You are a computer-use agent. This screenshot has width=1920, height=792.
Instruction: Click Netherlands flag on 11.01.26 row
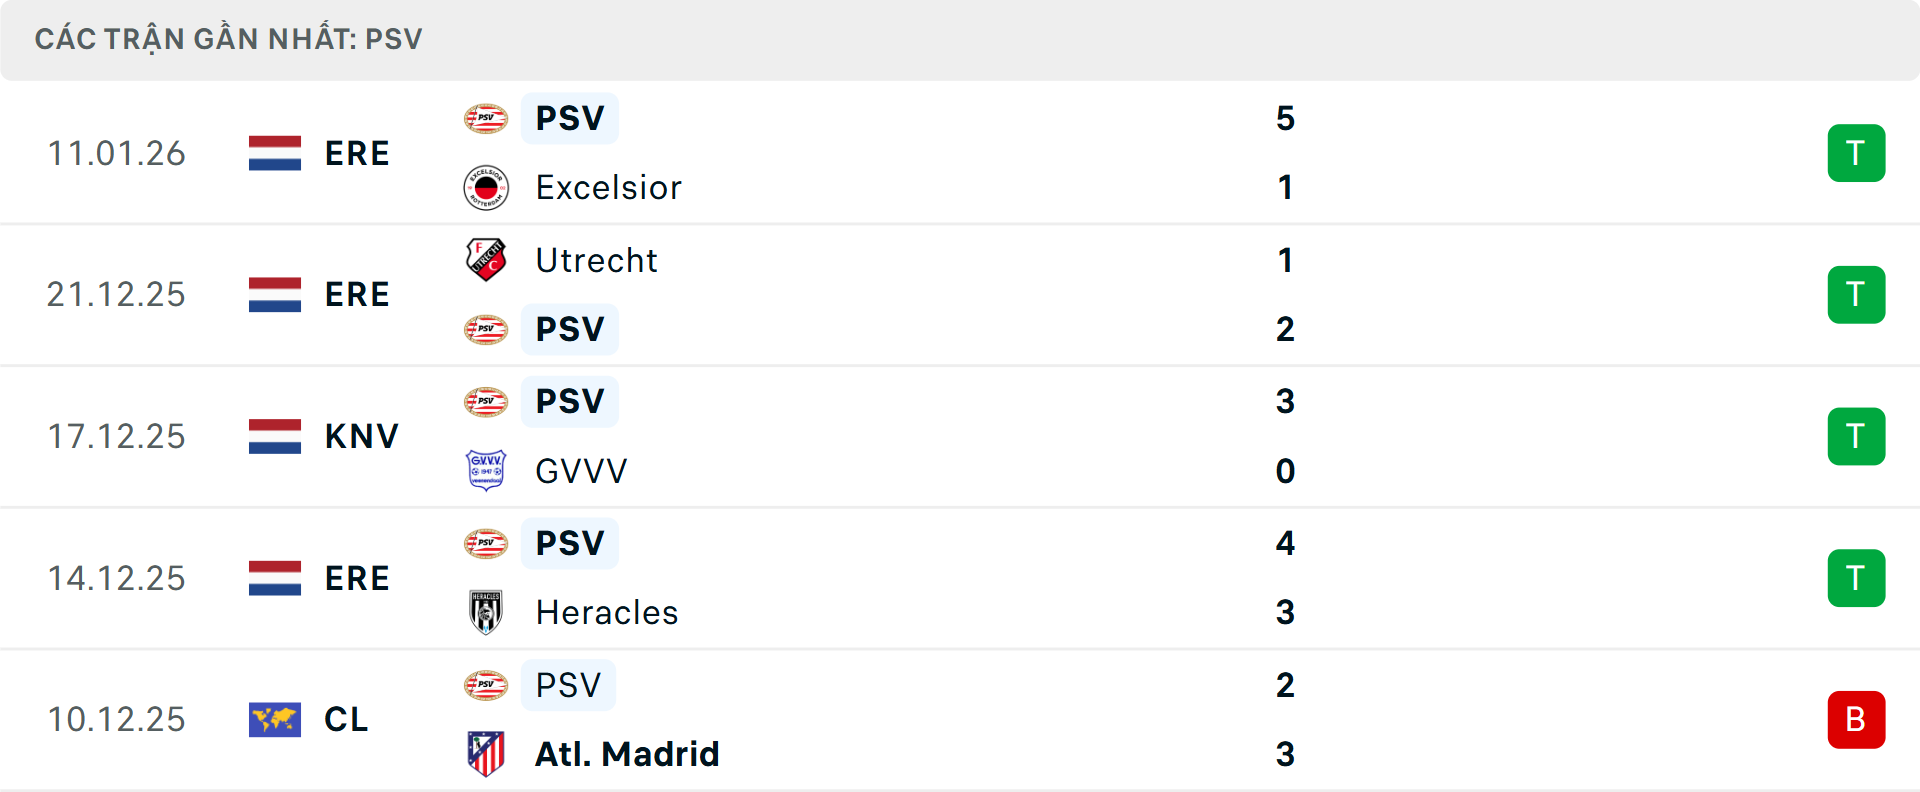click(275, 153)
